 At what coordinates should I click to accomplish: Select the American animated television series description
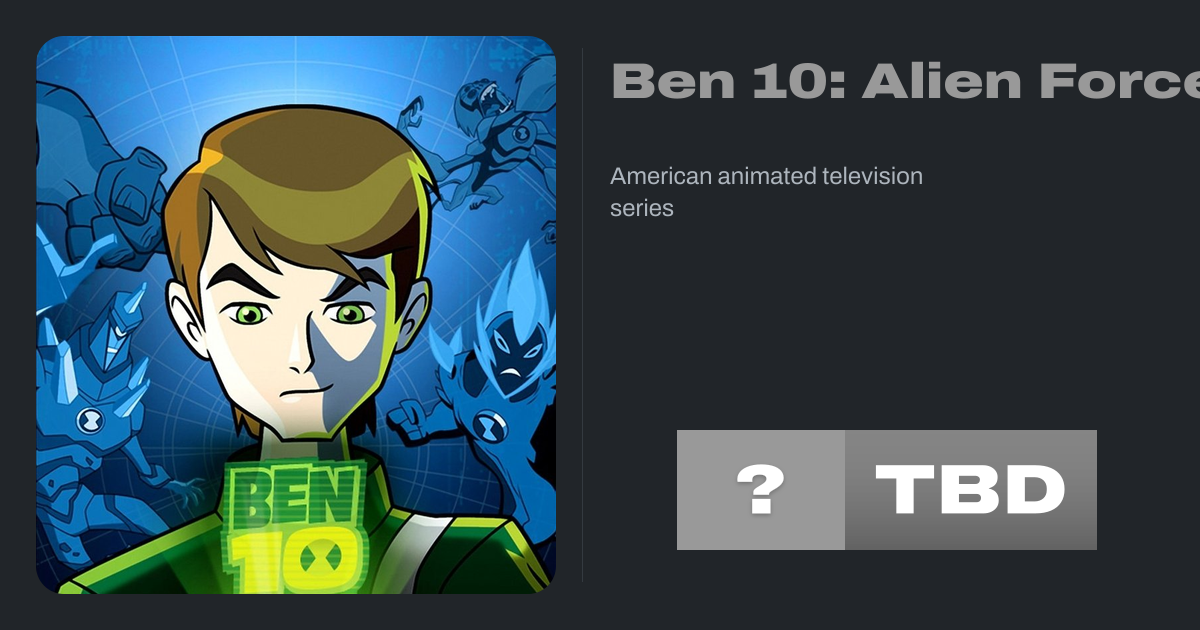(766, 192)
